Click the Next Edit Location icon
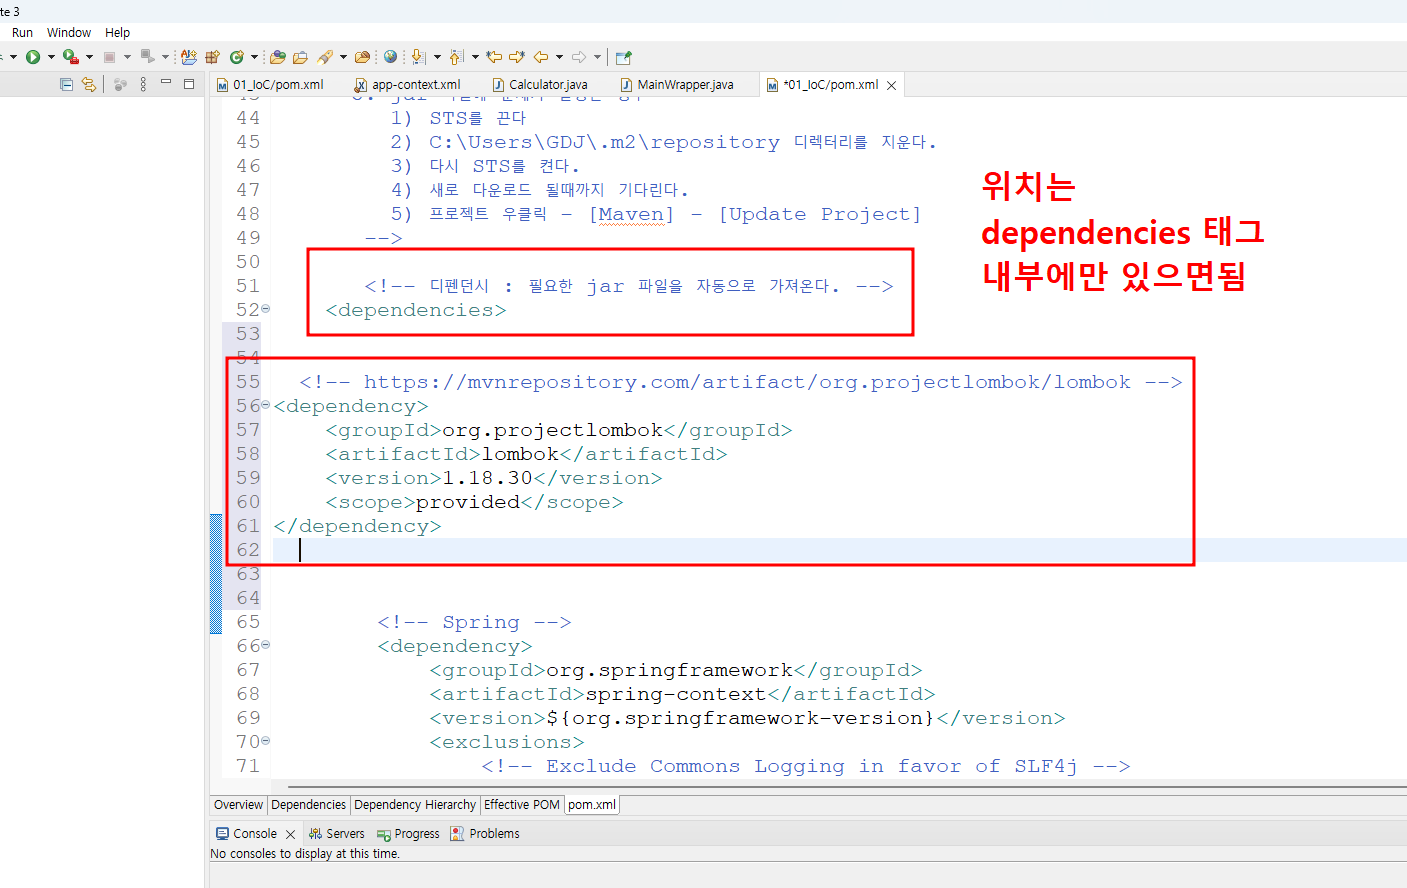The image size is (1407, 888). [517, 57]
